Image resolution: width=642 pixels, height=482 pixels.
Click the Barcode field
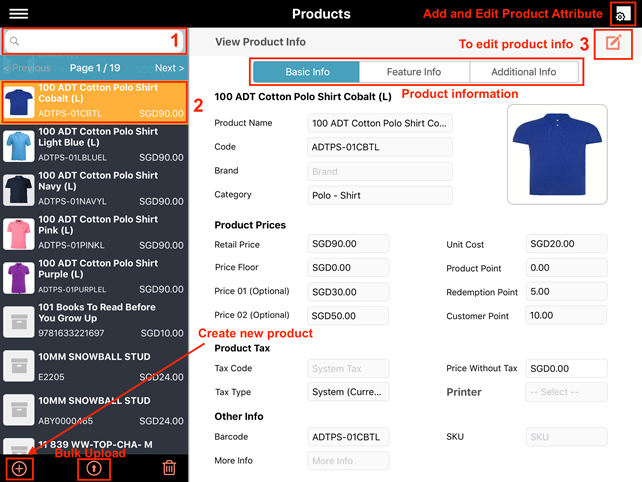point(348,437)
